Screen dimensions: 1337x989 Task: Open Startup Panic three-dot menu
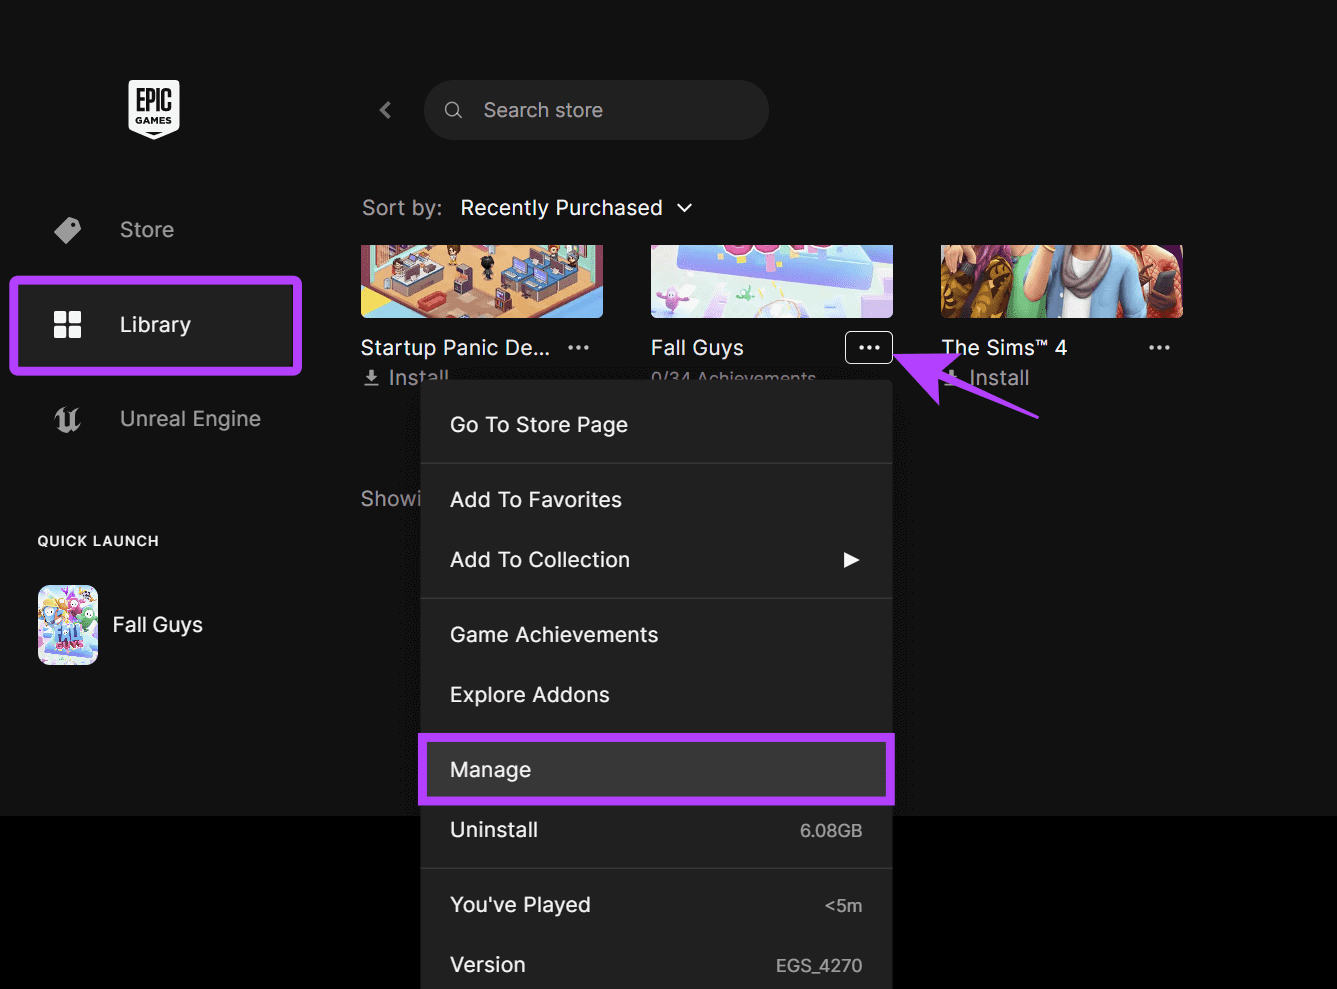click(578, 348)
